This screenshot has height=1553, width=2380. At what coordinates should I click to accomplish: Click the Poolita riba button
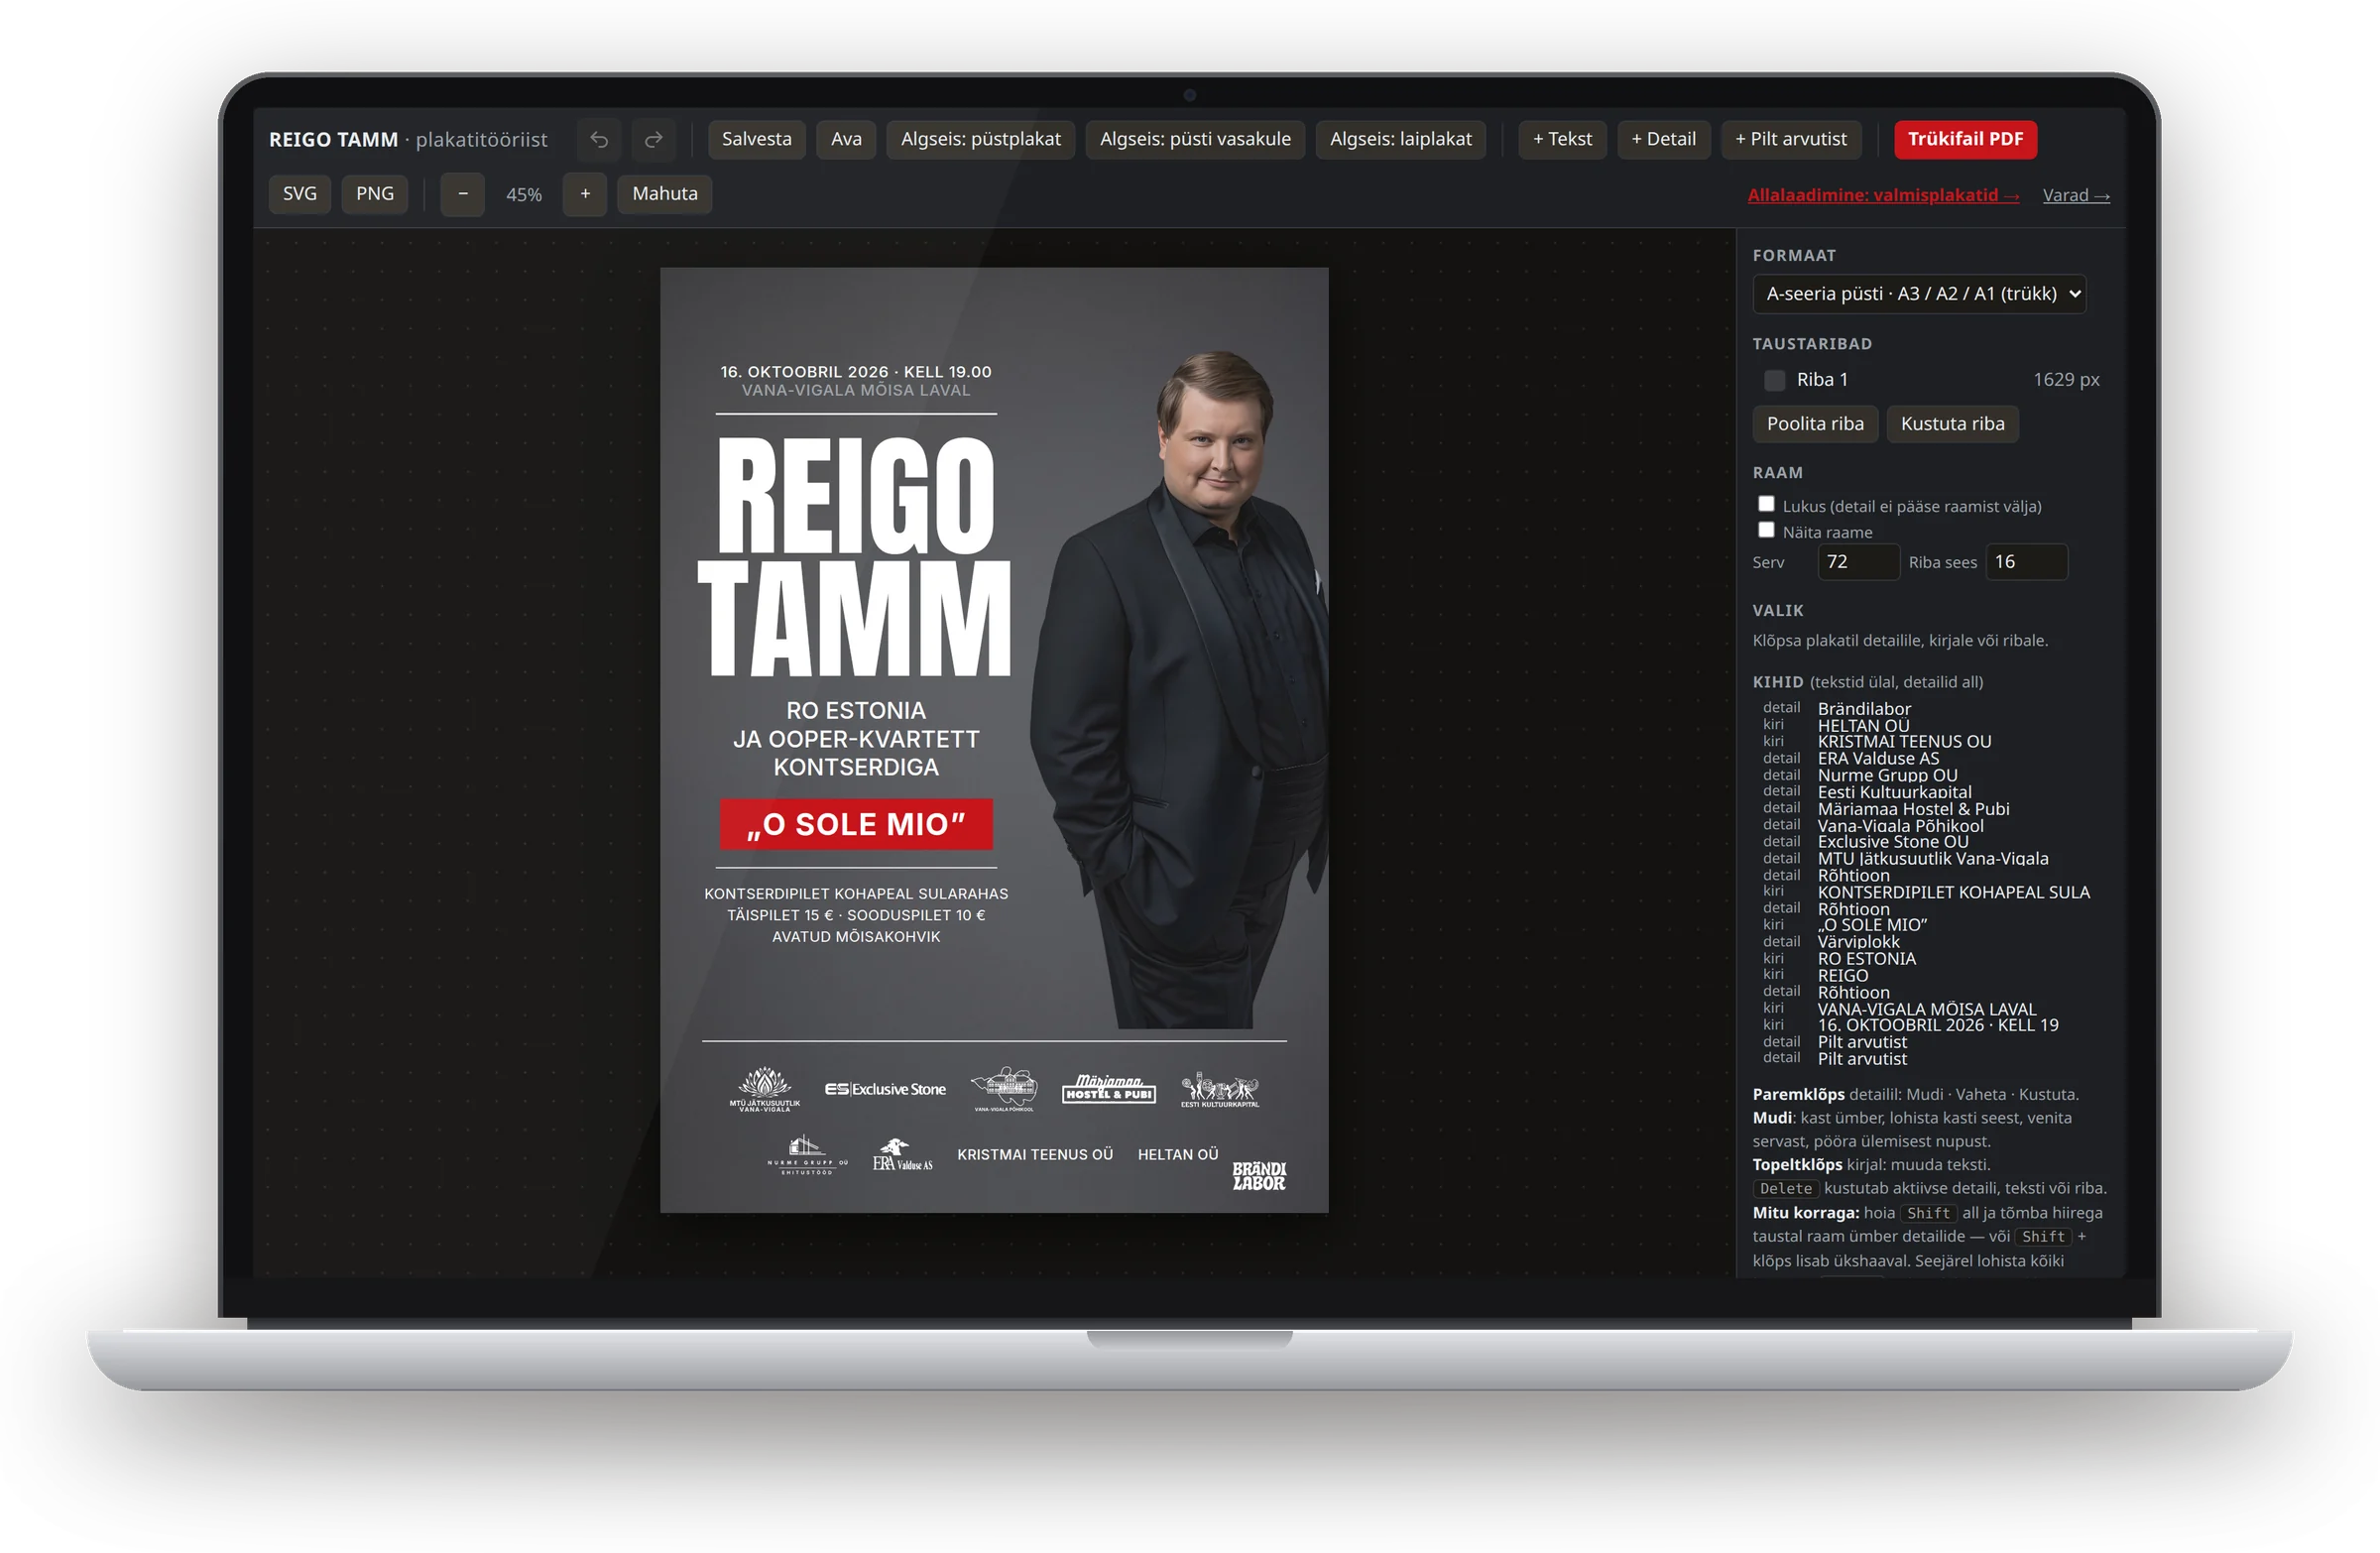pyautogui.click(x=1815, y=424)
